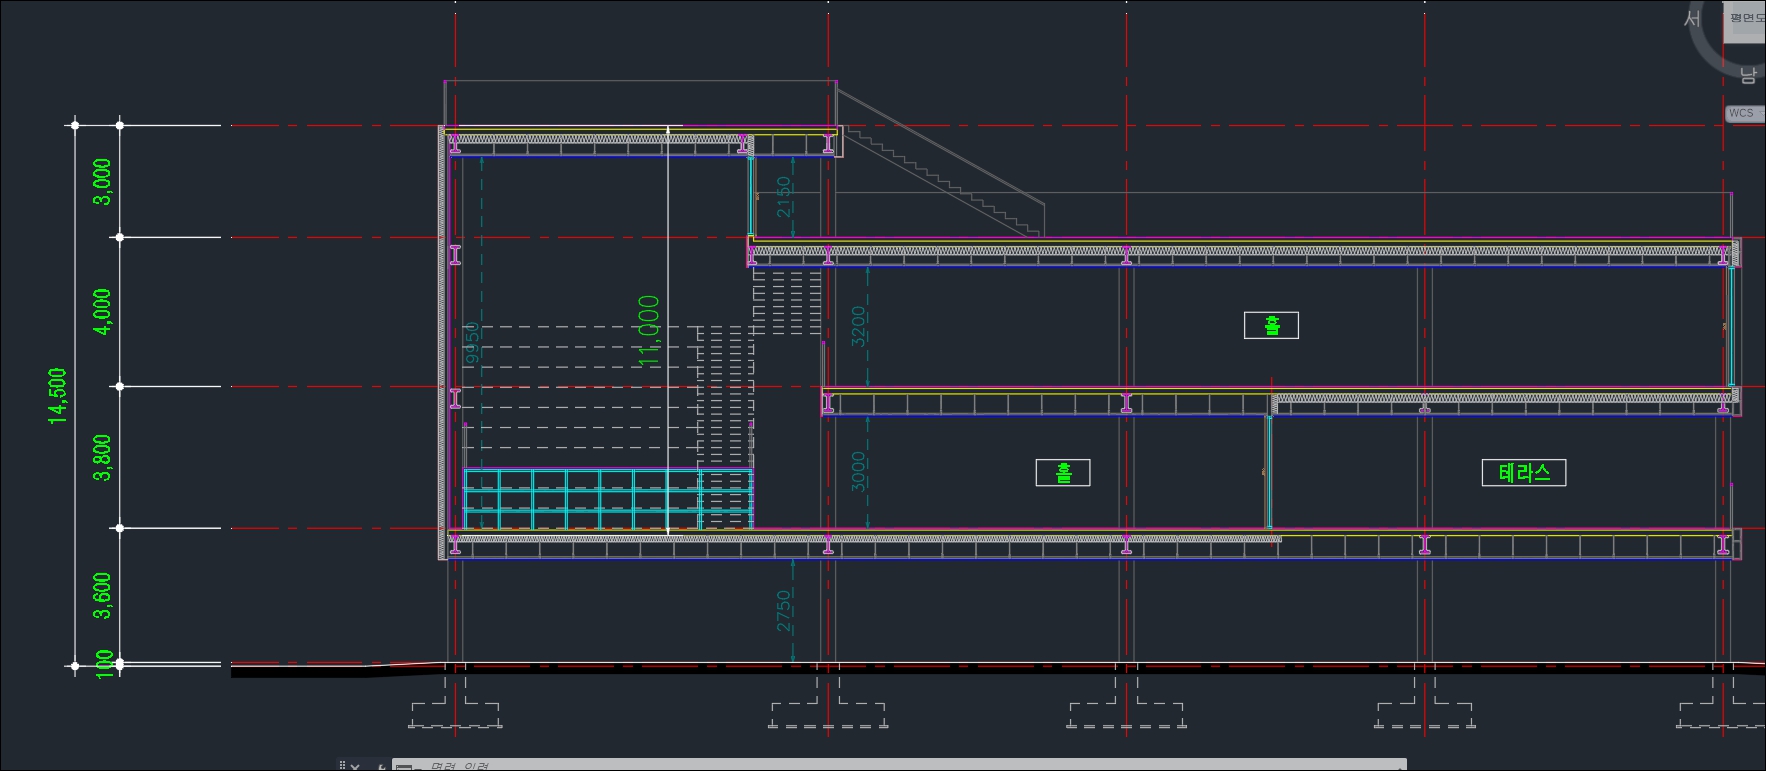Click the South 남 compass label

[1748, 75]
